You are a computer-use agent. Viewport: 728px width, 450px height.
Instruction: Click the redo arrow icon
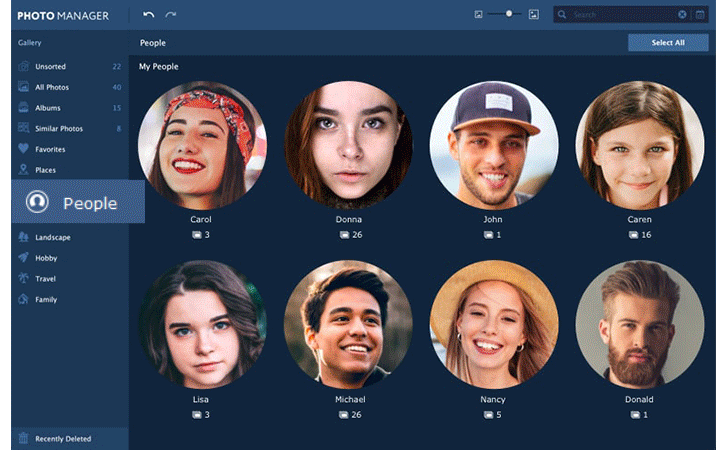click(171, 15)
